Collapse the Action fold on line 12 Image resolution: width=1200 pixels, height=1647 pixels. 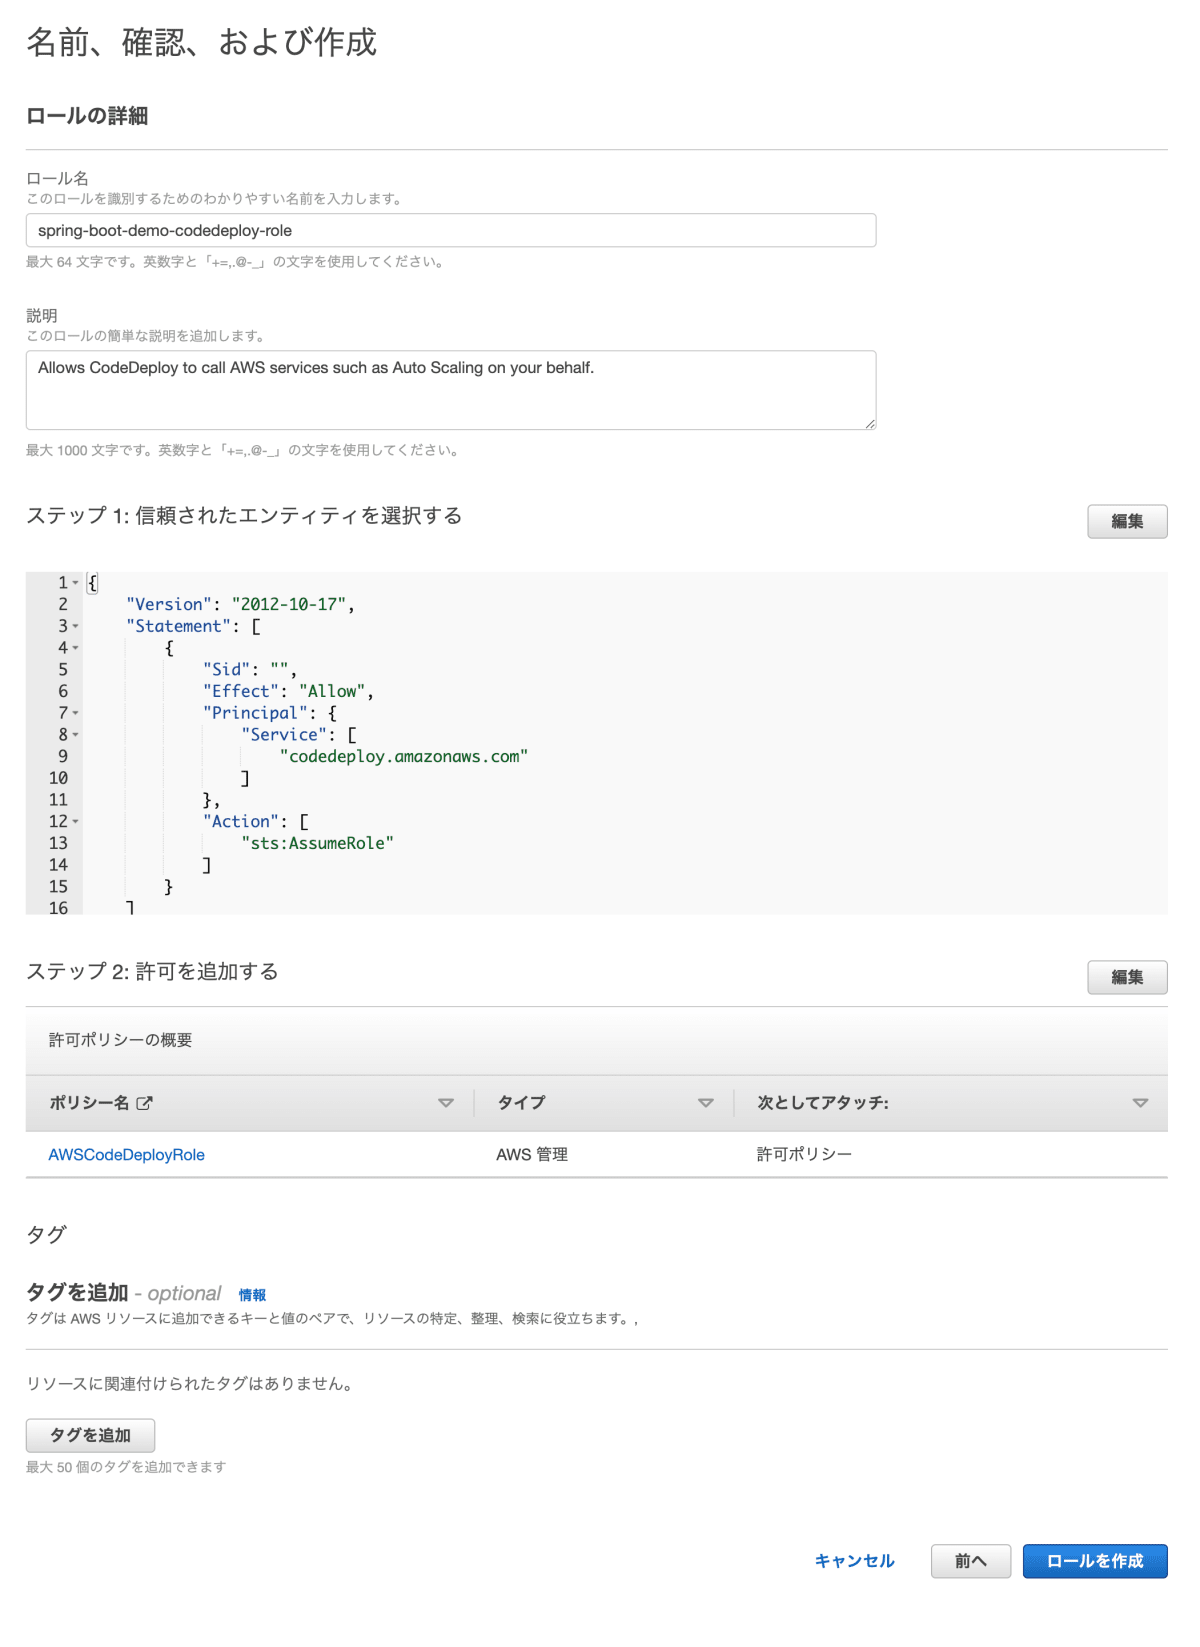(75, 822)
